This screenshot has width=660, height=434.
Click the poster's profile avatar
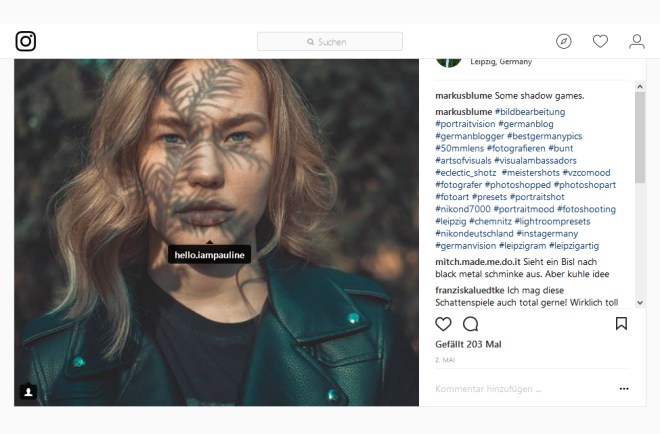[447, 58]
